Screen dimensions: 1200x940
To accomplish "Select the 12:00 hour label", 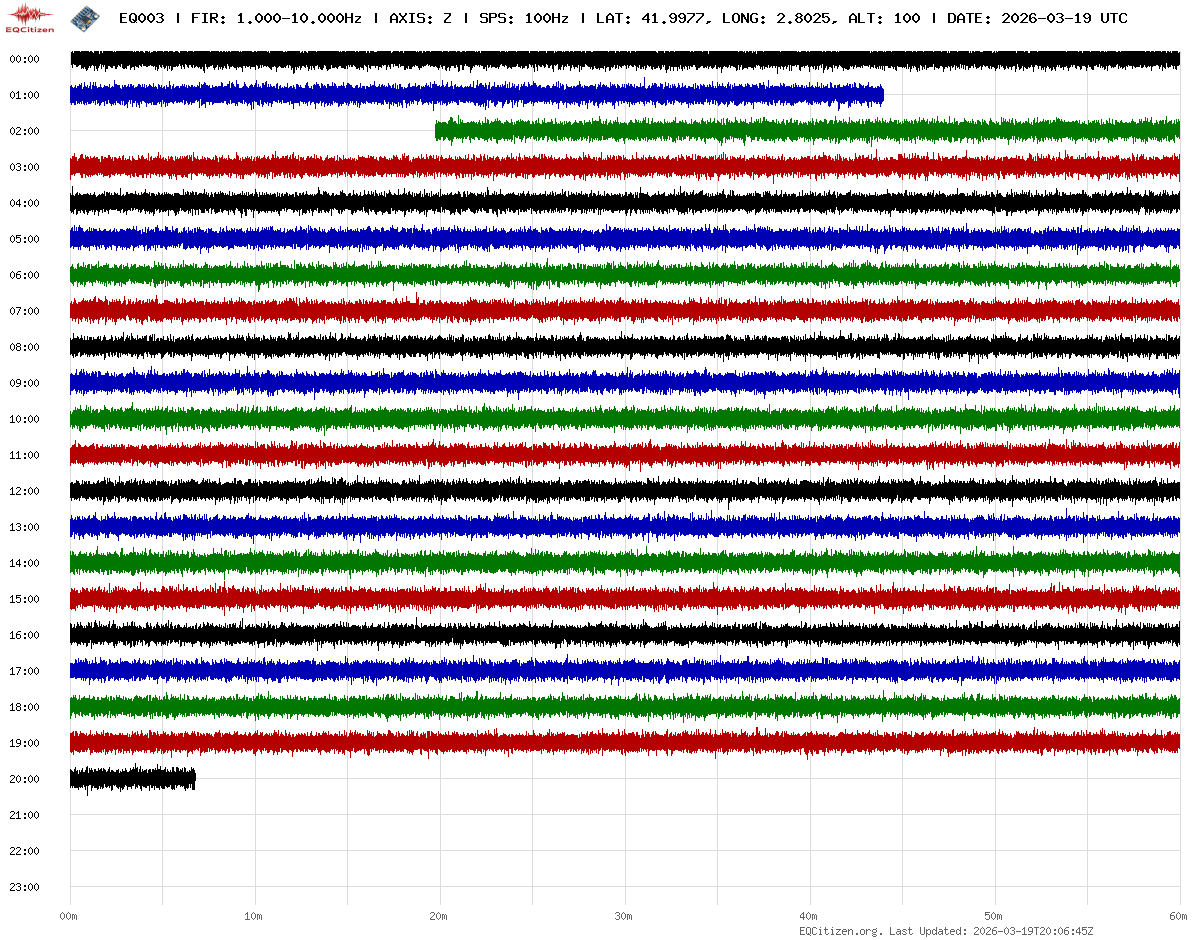I will (x=23, y=491).
